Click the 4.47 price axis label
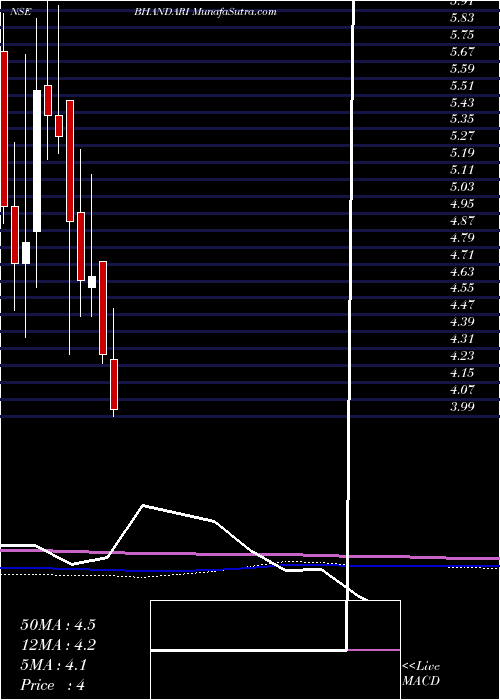The height and width of the screenshot is (700, 500). pos(462,305)
